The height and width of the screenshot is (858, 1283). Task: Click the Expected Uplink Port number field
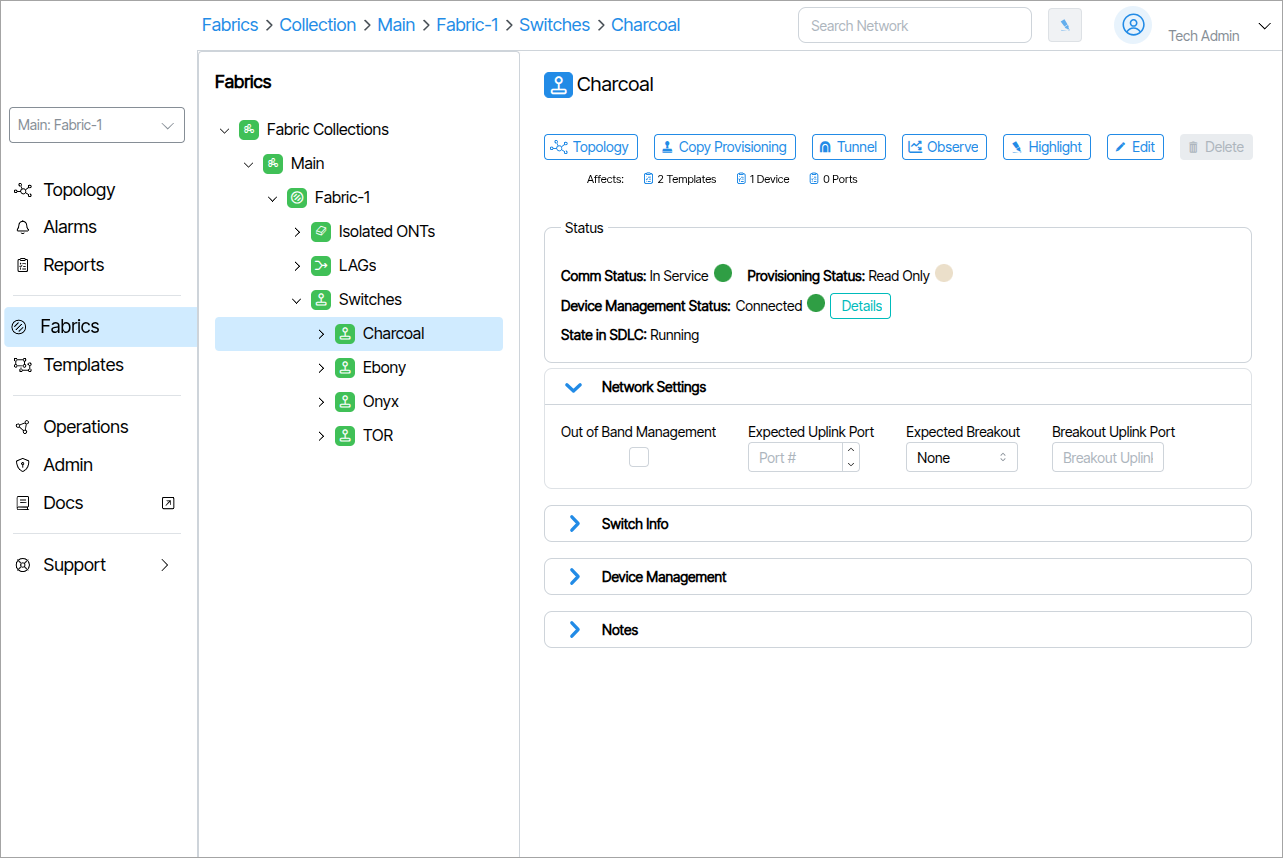coord(795,457)
